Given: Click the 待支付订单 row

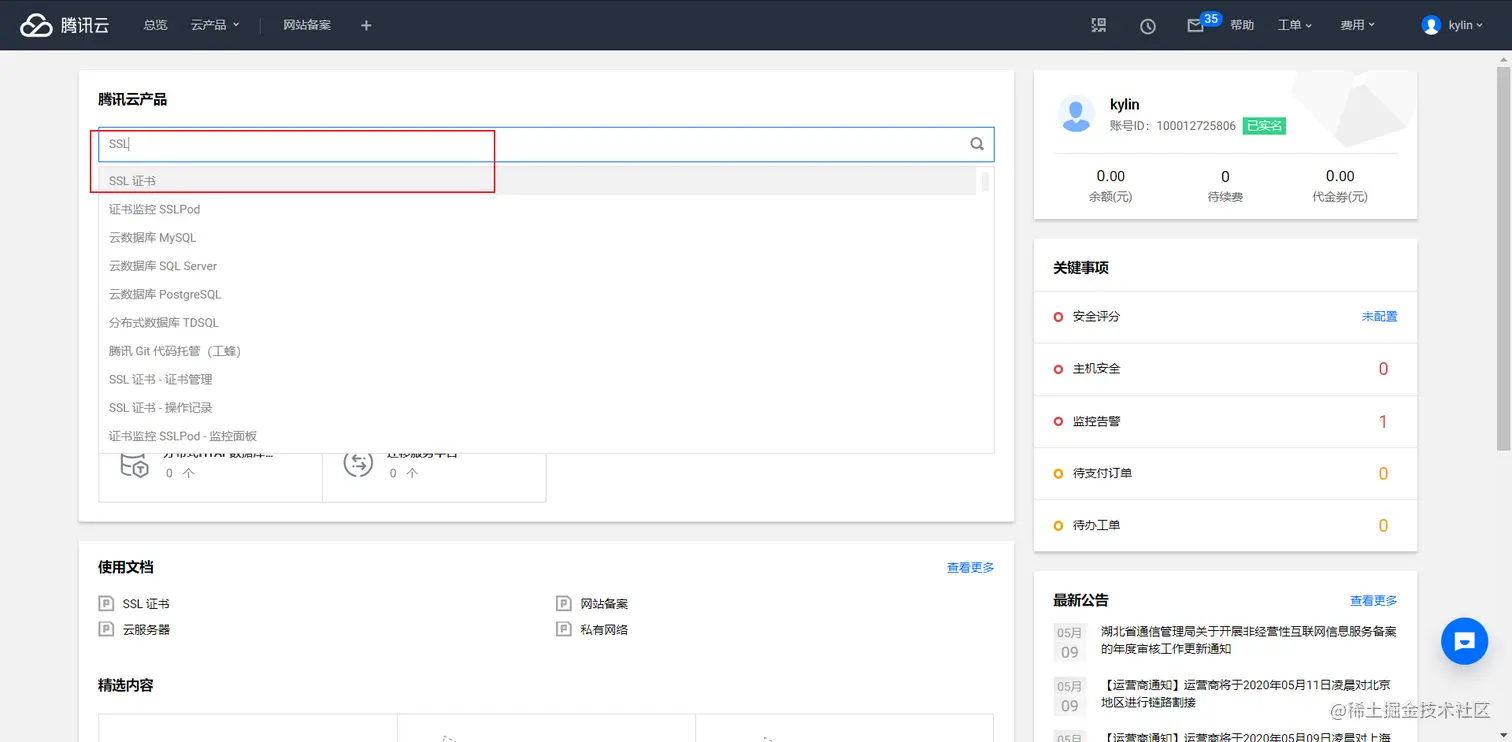Looking at the screenshot, I should 1225,473.
